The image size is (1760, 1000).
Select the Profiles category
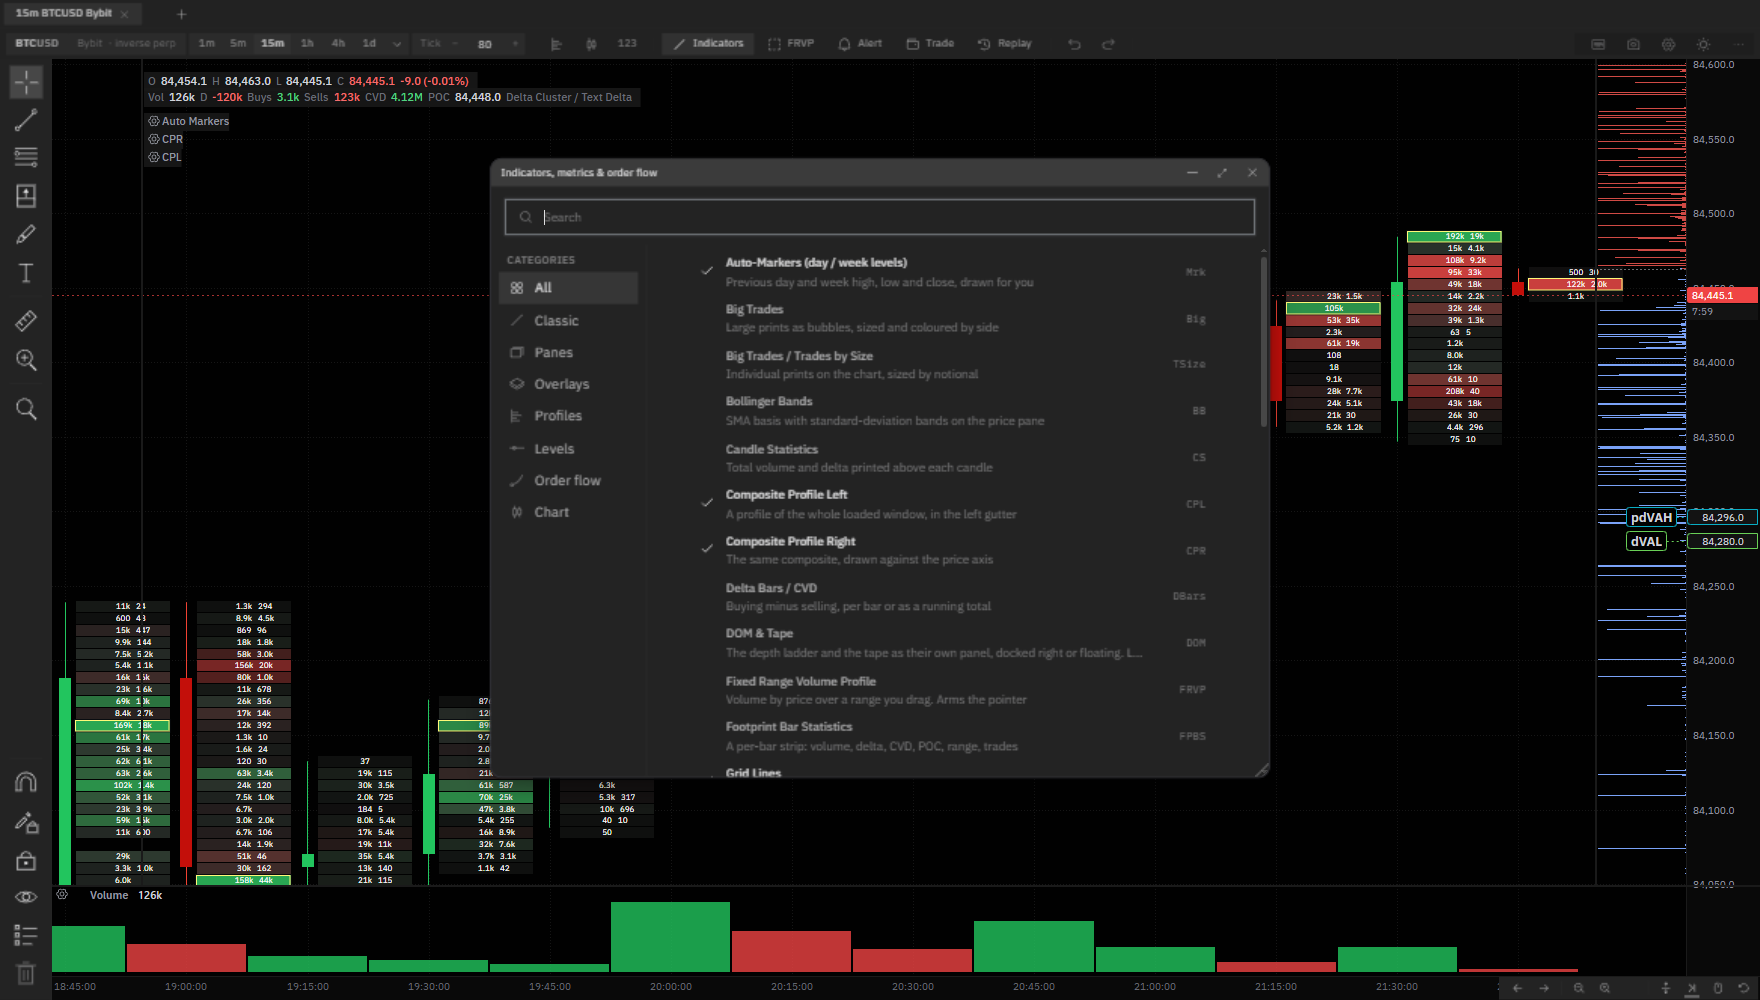pyautogui.click(x=568, y=416)
